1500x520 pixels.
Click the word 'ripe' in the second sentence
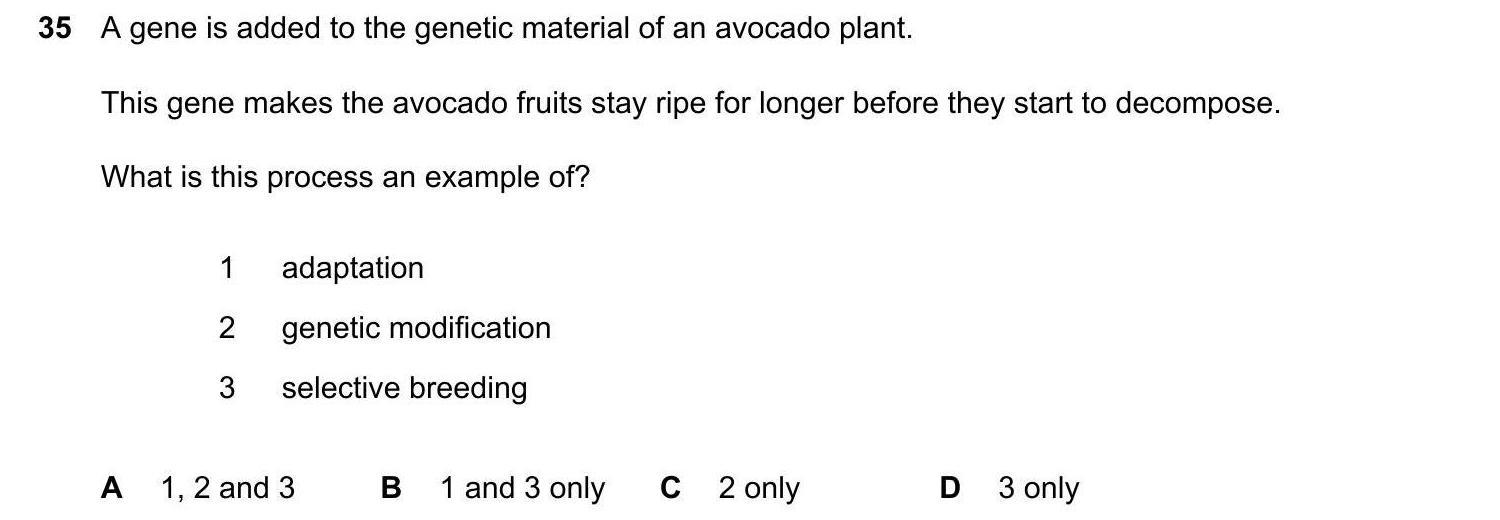pos(680,104)
